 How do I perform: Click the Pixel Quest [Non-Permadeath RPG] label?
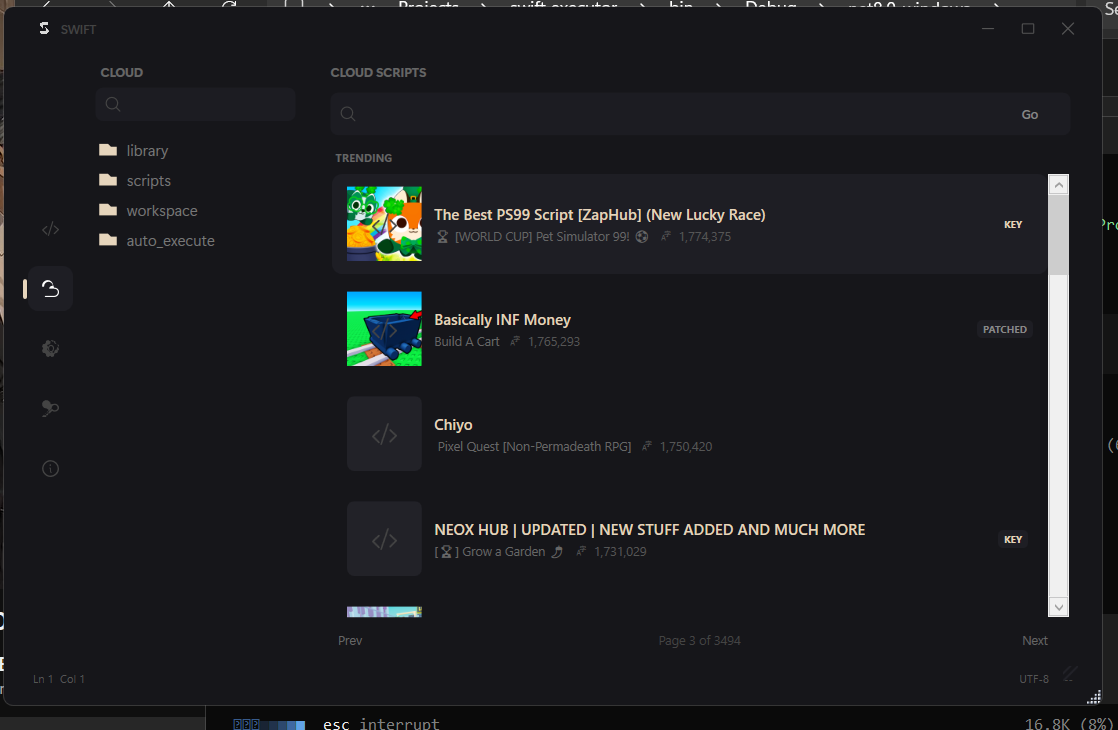[534, 446]
